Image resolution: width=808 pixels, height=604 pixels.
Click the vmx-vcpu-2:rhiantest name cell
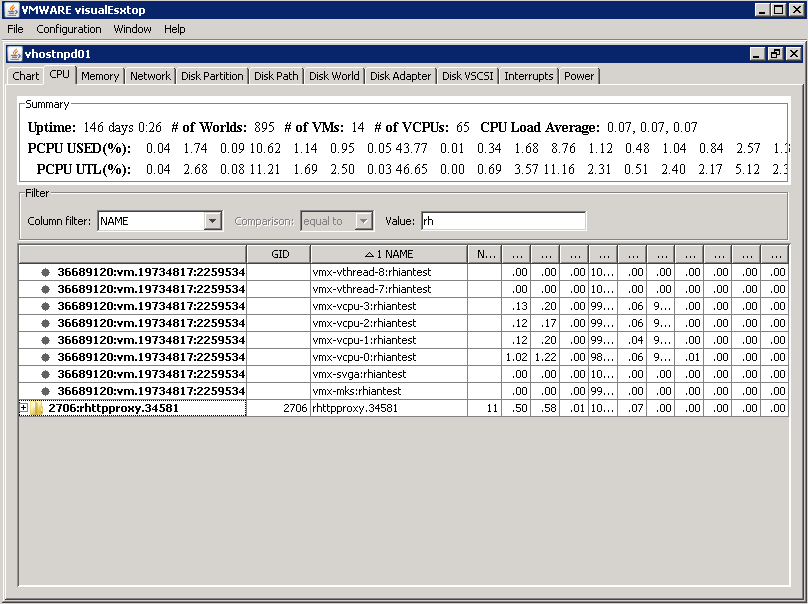(x=389, y=323)
